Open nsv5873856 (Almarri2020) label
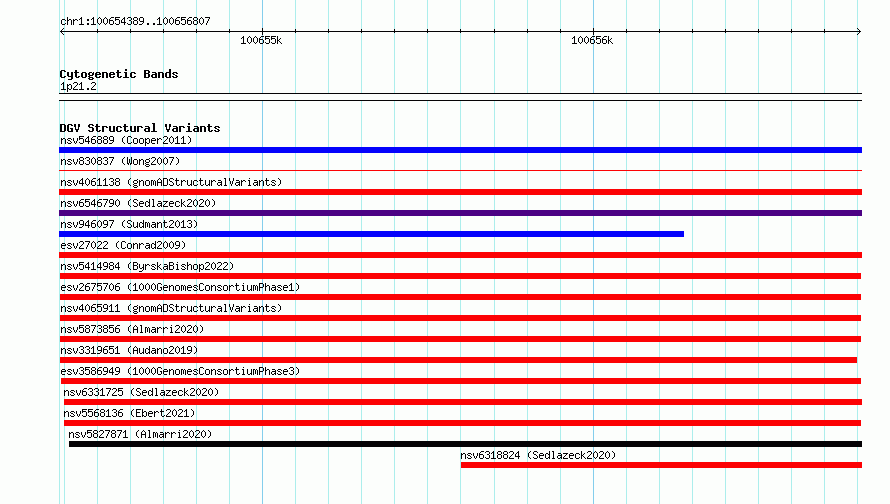The height and width of the screenshot is (504, 890). pyautogui.click(x=132, y=329)
